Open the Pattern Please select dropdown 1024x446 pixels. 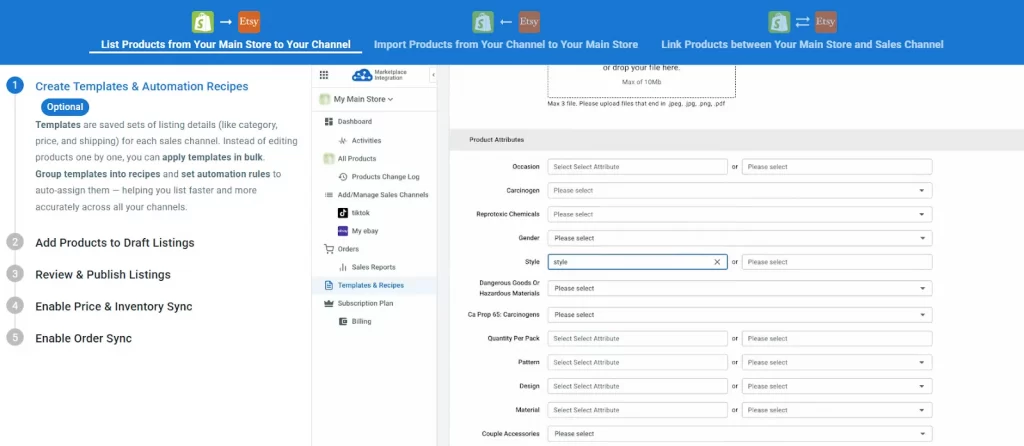click(837, 362)
